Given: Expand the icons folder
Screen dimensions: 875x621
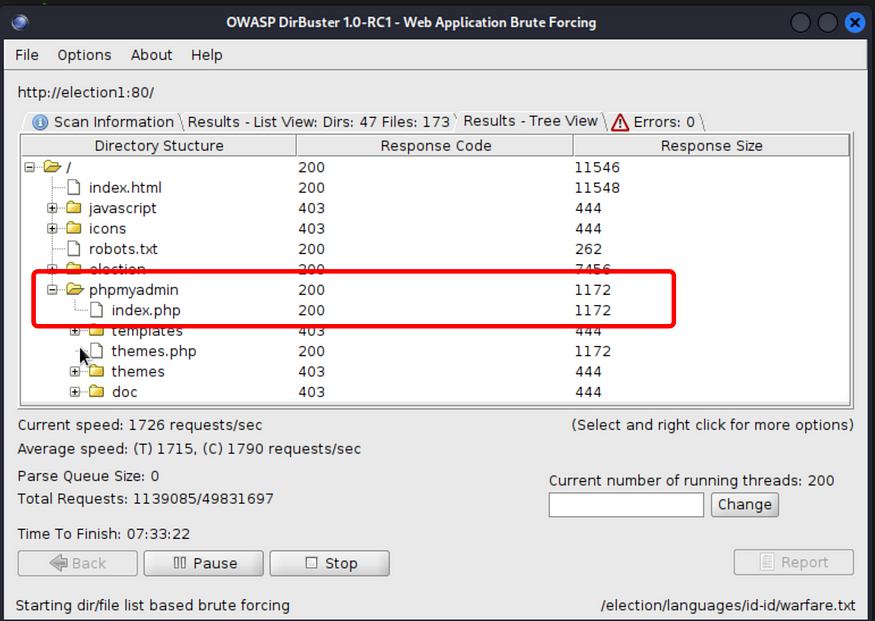Looking at the screenshot, I should tap(52, 228).
